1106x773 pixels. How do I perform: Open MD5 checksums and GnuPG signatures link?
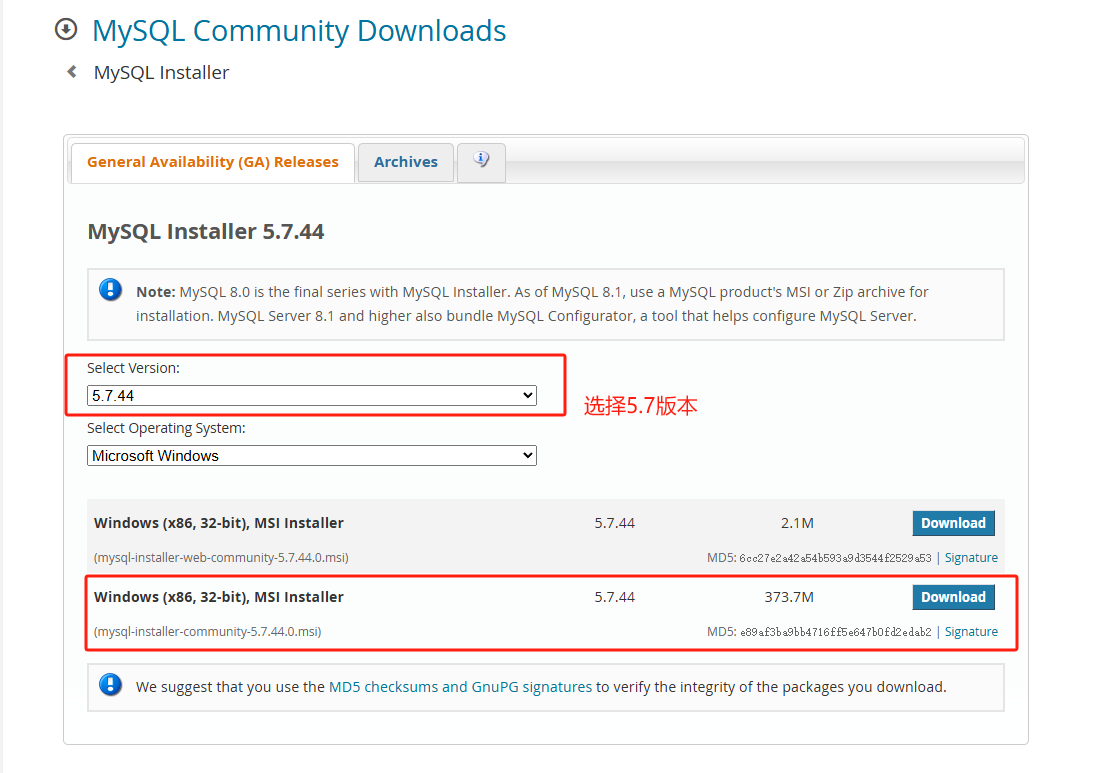[x=460, y=687]
